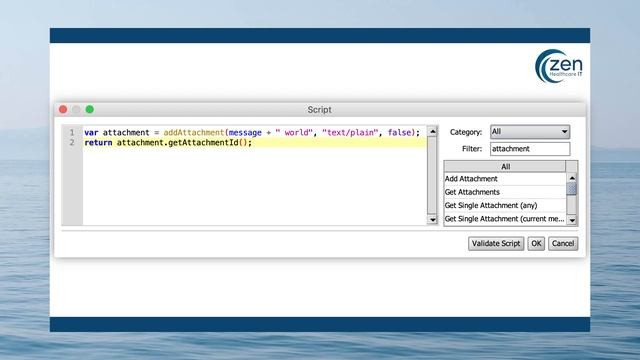Focus the Filter field containing attachment
Screen dimensions: 640x360
pyautogui.click(x=530, y=149)
